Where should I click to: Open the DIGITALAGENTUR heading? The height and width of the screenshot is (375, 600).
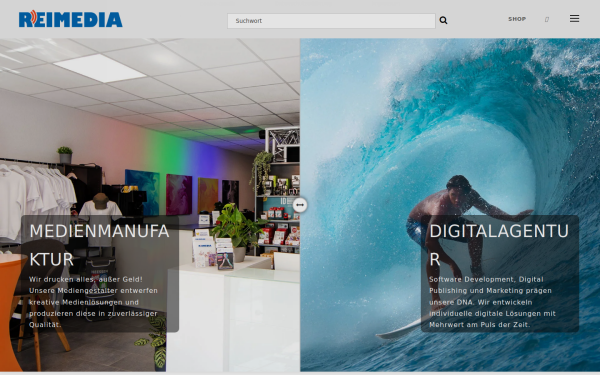[x=499, y=245]
